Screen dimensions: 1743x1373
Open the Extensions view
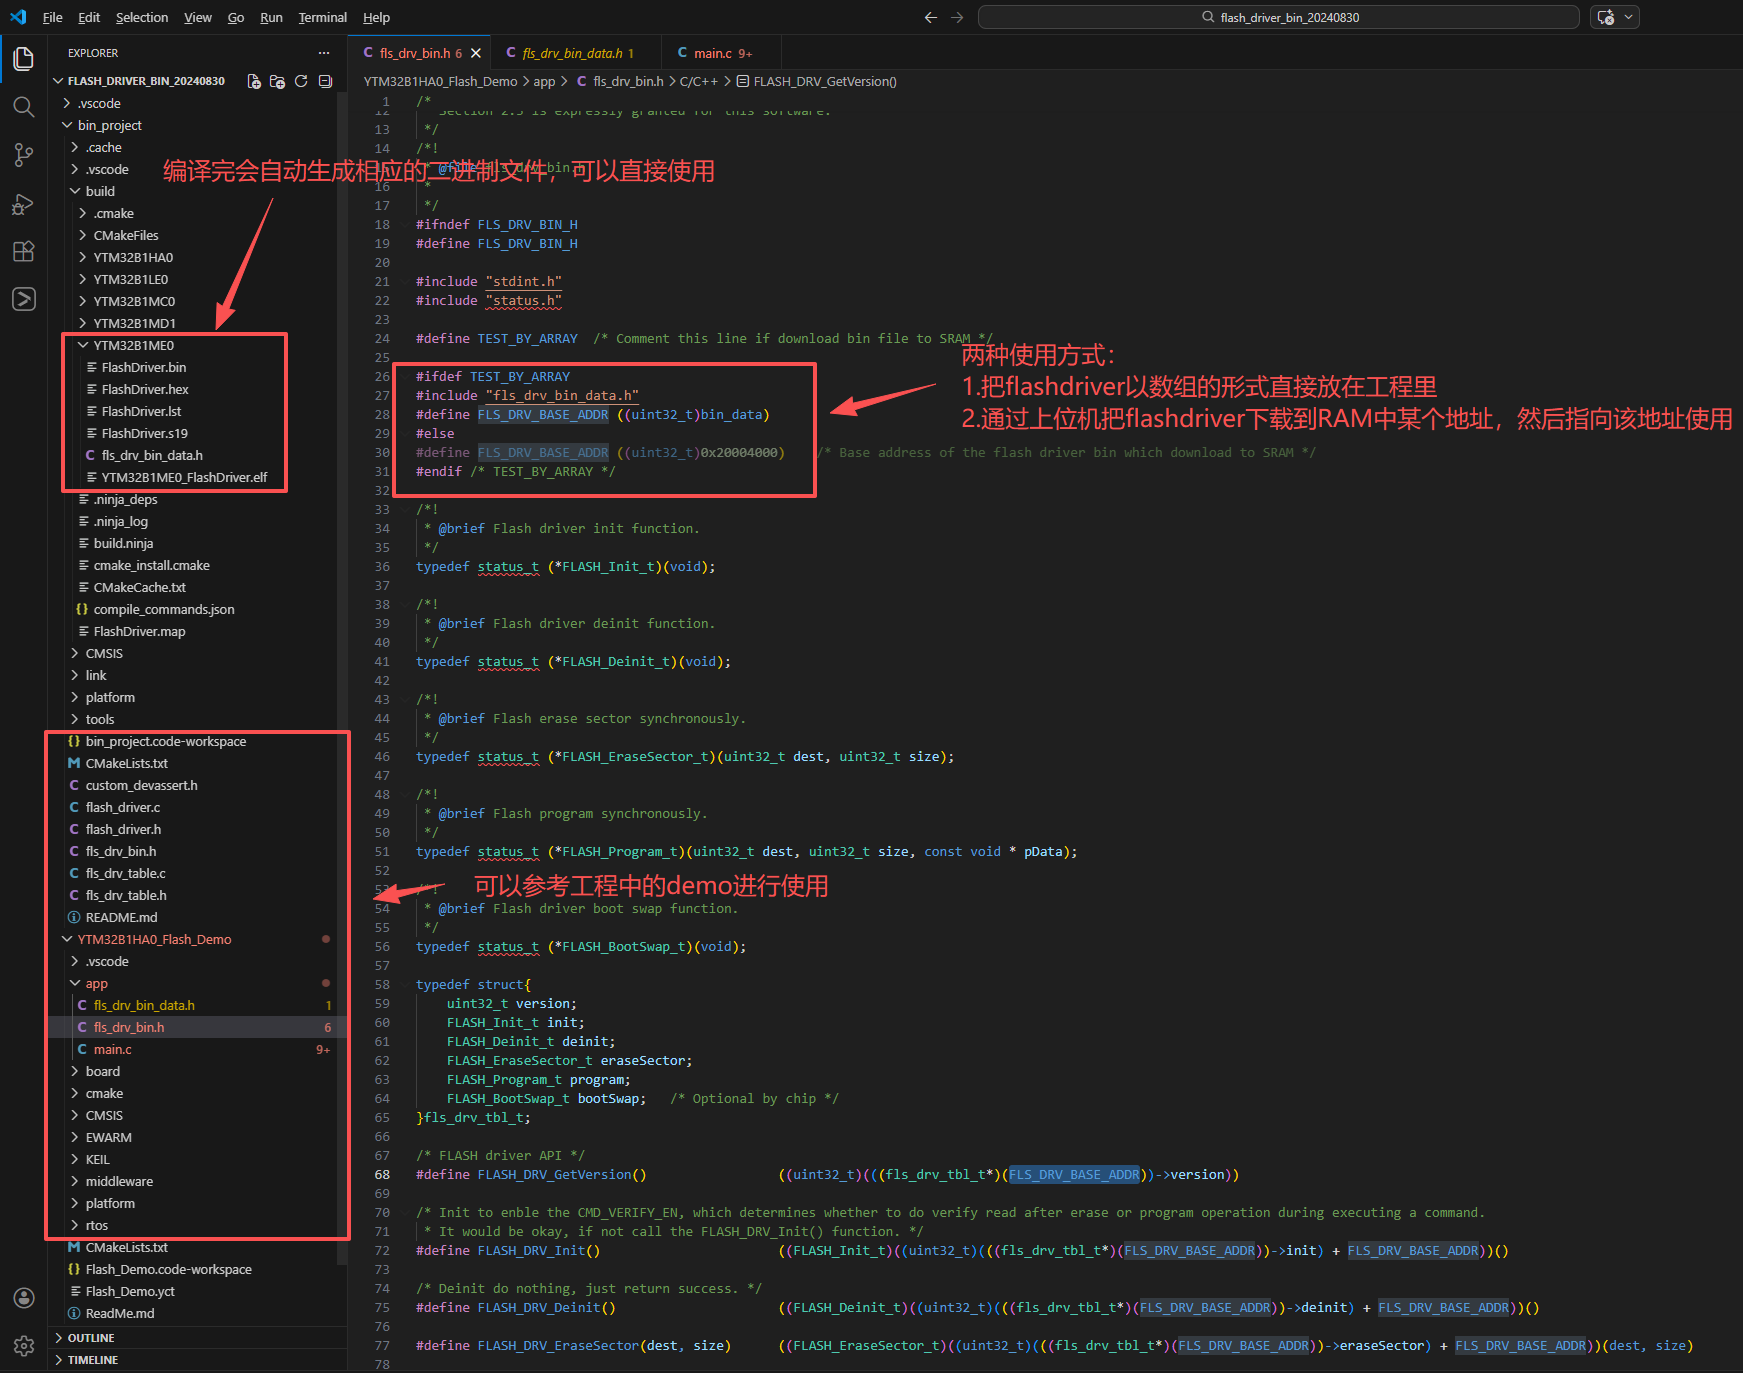tap(24, 252)
